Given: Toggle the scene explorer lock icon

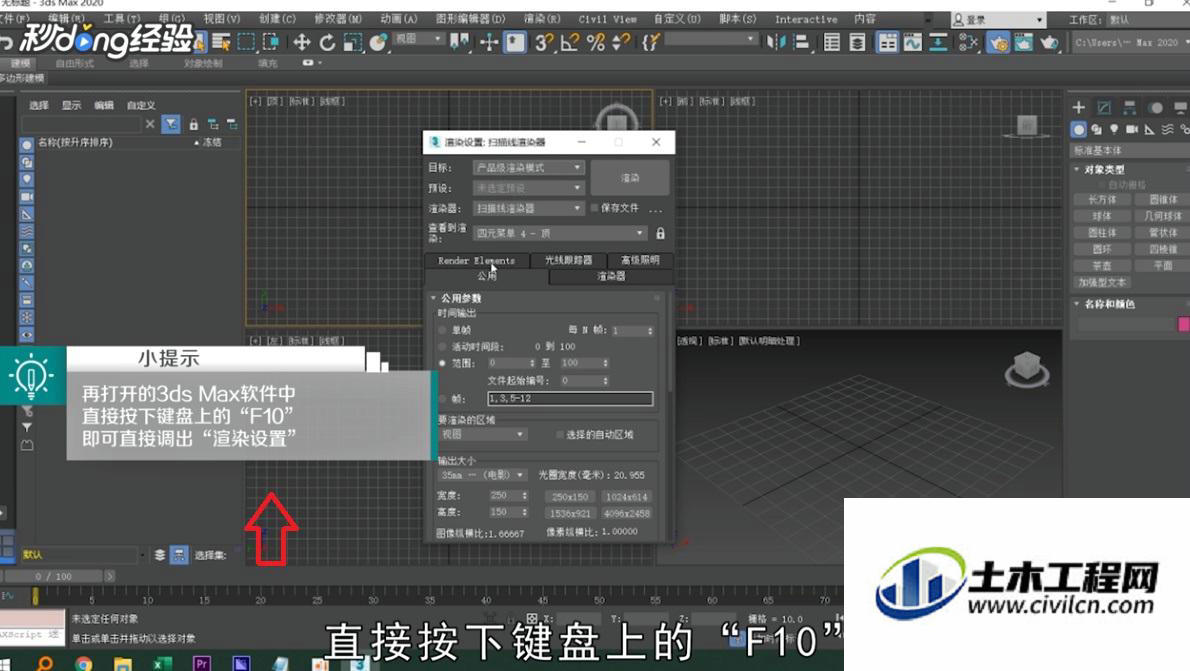Looking at the screenshot, I should click(x=194, y=124).
